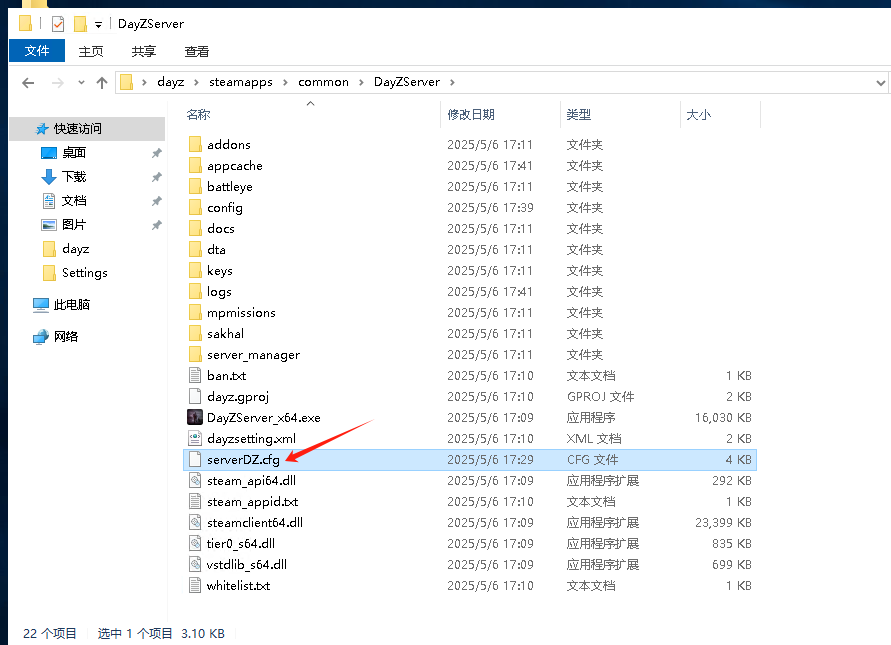Select the 16,030 KB size cell
The width and height of the screenshot is (891, 645).
pyautogui.click(x=723, y=418)
